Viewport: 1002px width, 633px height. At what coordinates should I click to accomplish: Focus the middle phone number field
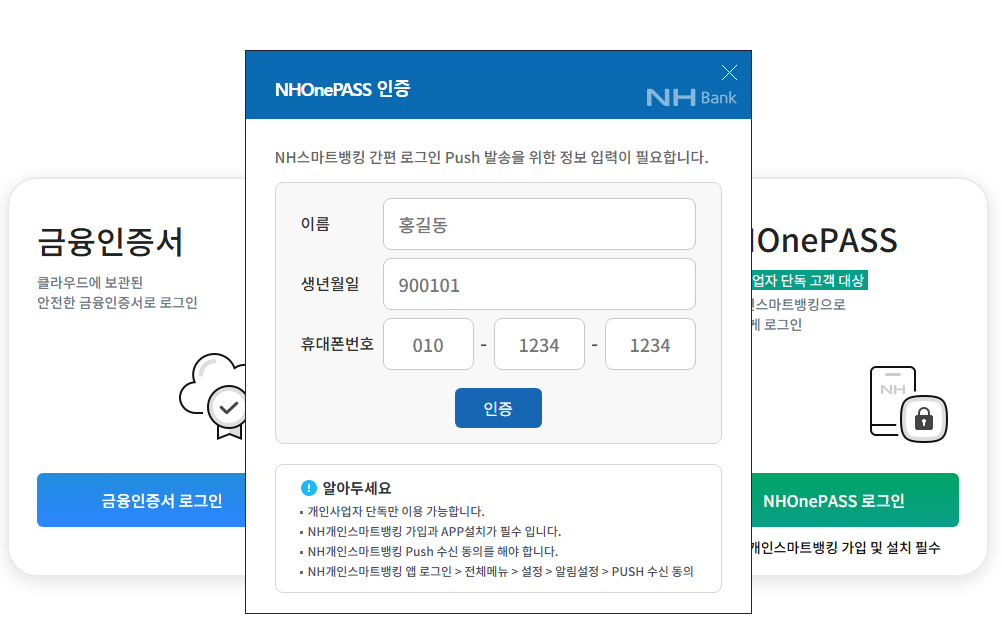(539, 344)
